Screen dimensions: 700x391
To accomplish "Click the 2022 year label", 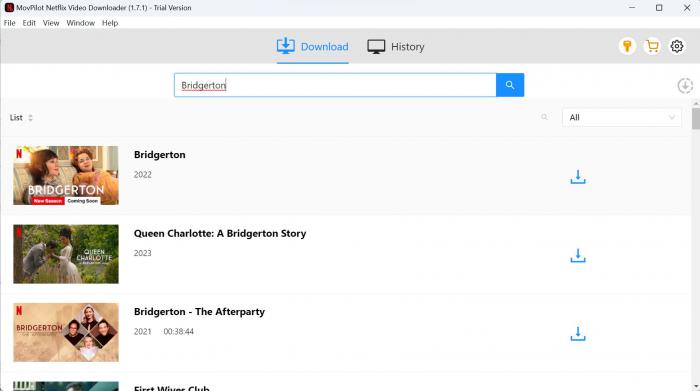I will (143, 175).
